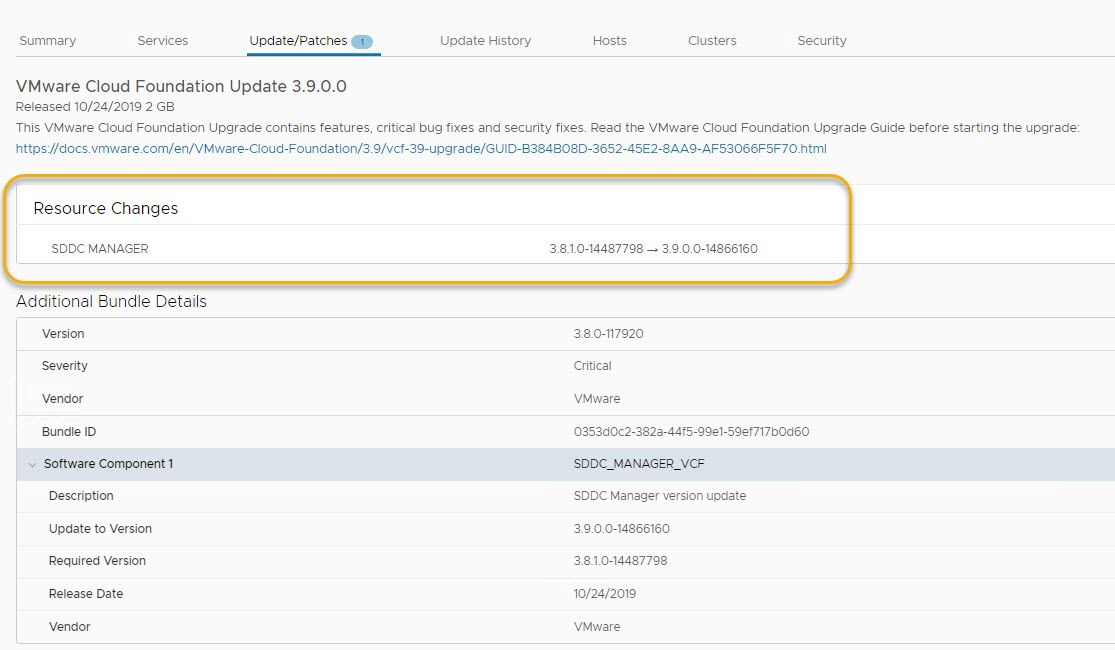Click the Bundle ID value string
Screen dimensions: 1115x650
pyautogui.click(x=691, y=432)
